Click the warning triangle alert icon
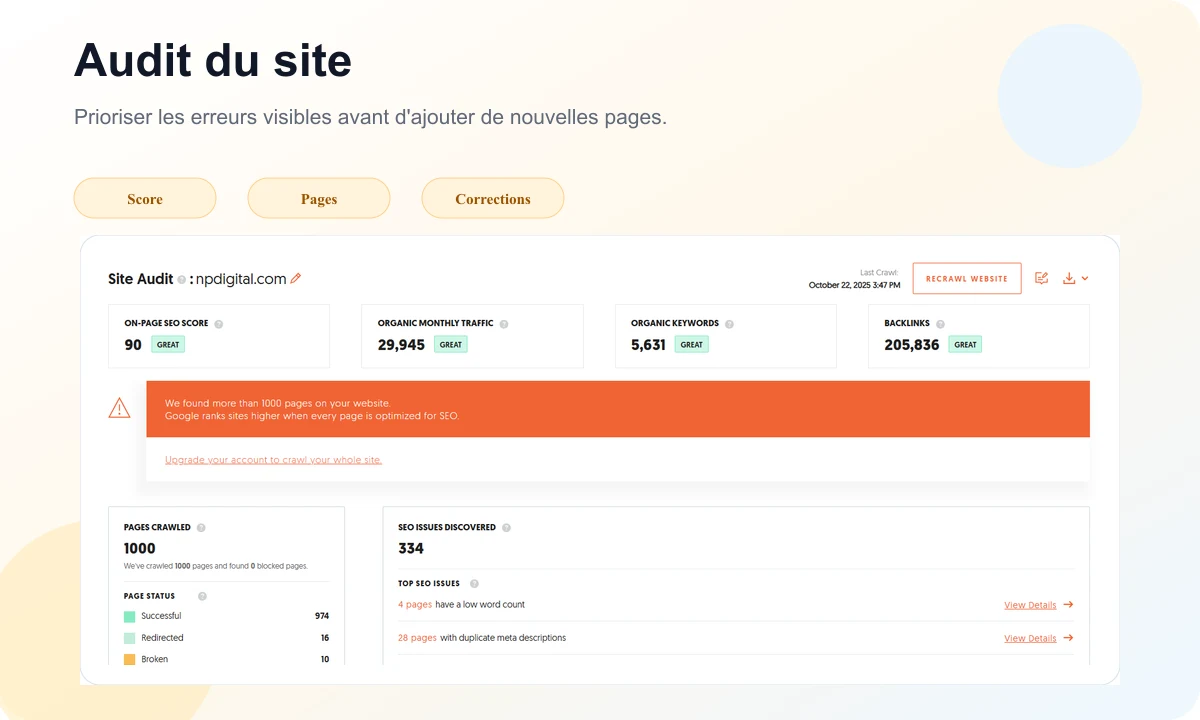The width and height of the screenshot is (1200, 720). pos(119,408)
